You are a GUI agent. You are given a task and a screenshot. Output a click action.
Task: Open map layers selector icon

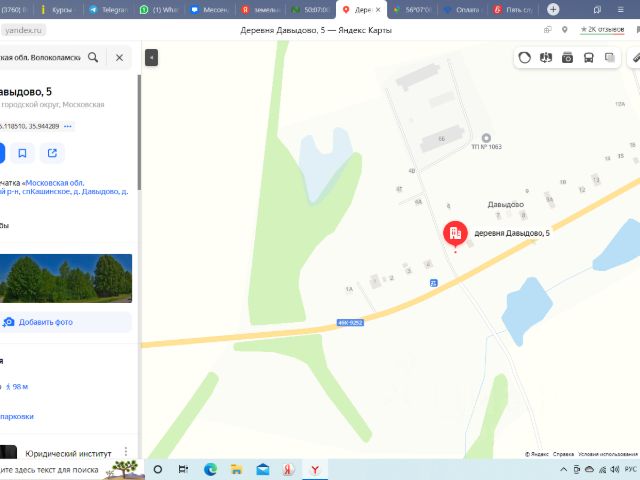click(x=610, y=58)
